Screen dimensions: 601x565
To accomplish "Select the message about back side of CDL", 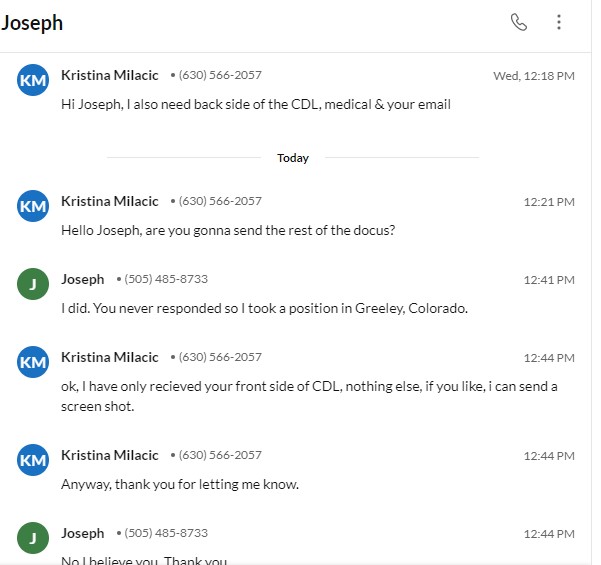I will click(x=255, y=104).
